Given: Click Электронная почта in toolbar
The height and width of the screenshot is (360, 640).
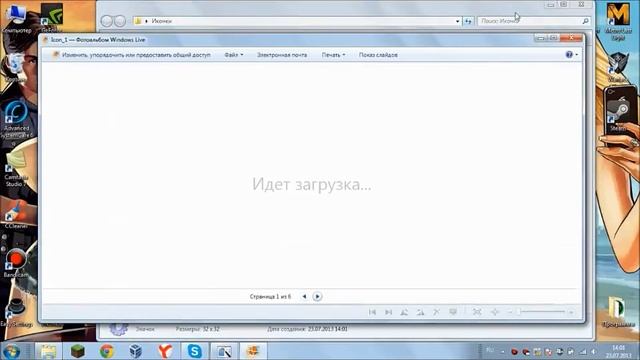Looking at the screenshot, I should pos(282,55).
